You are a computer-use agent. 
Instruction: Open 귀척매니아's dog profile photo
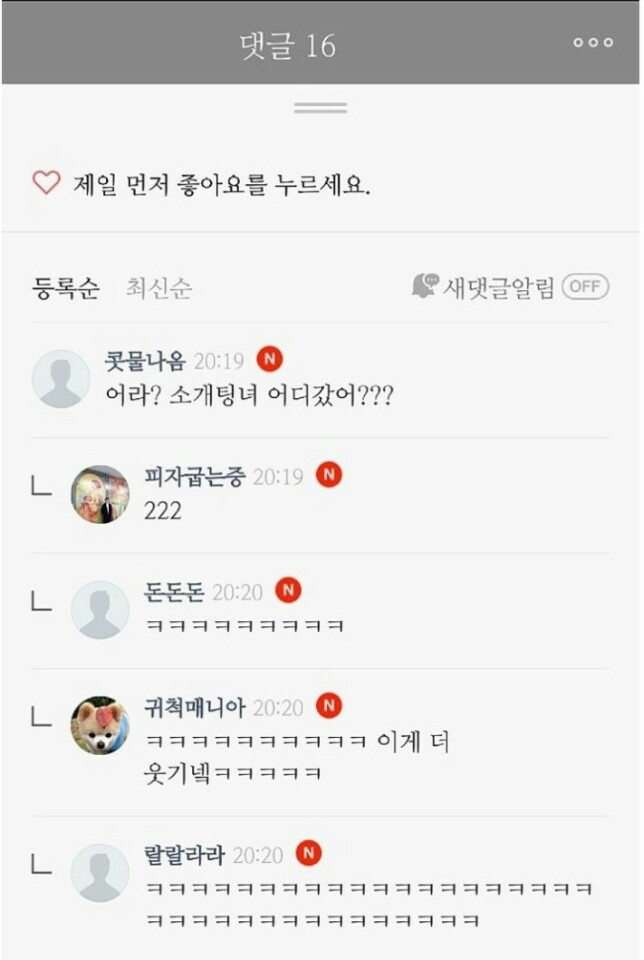click(x=100, y=725)
